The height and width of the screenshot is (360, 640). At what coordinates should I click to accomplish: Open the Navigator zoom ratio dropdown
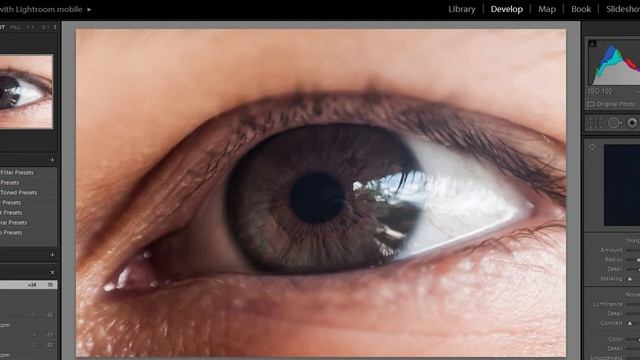[55, 27]
